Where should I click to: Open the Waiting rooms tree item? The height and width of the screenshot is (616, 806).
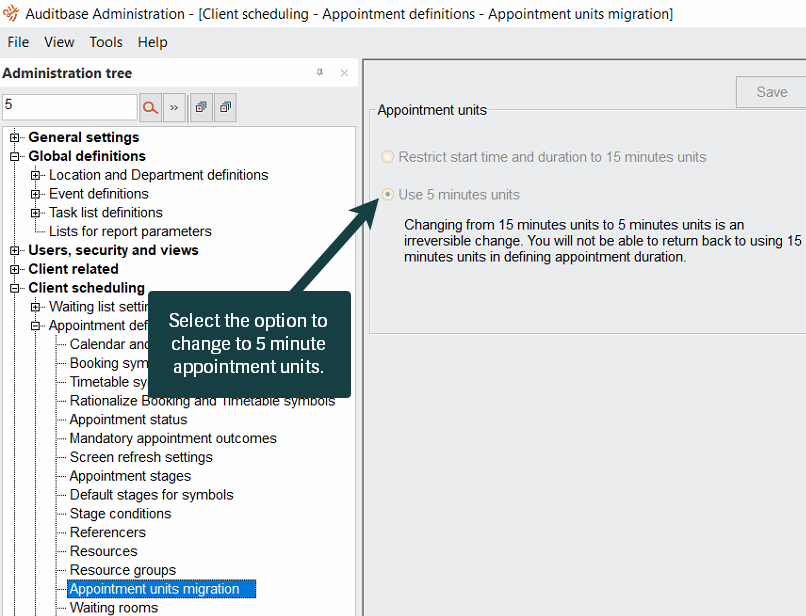[114, 608]
